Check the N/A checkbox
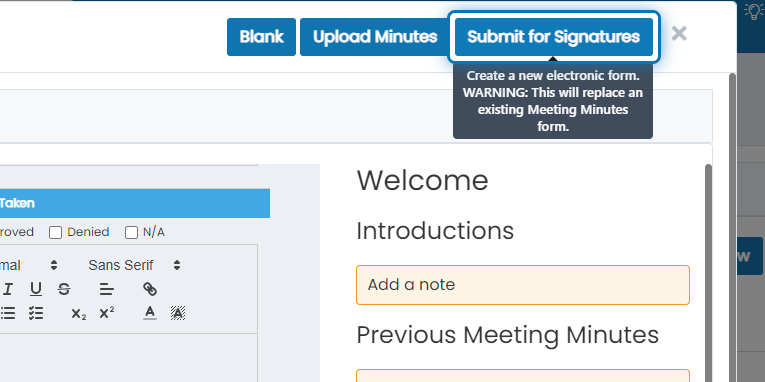This screenshot has width=765, height=382. click(131, 233)
